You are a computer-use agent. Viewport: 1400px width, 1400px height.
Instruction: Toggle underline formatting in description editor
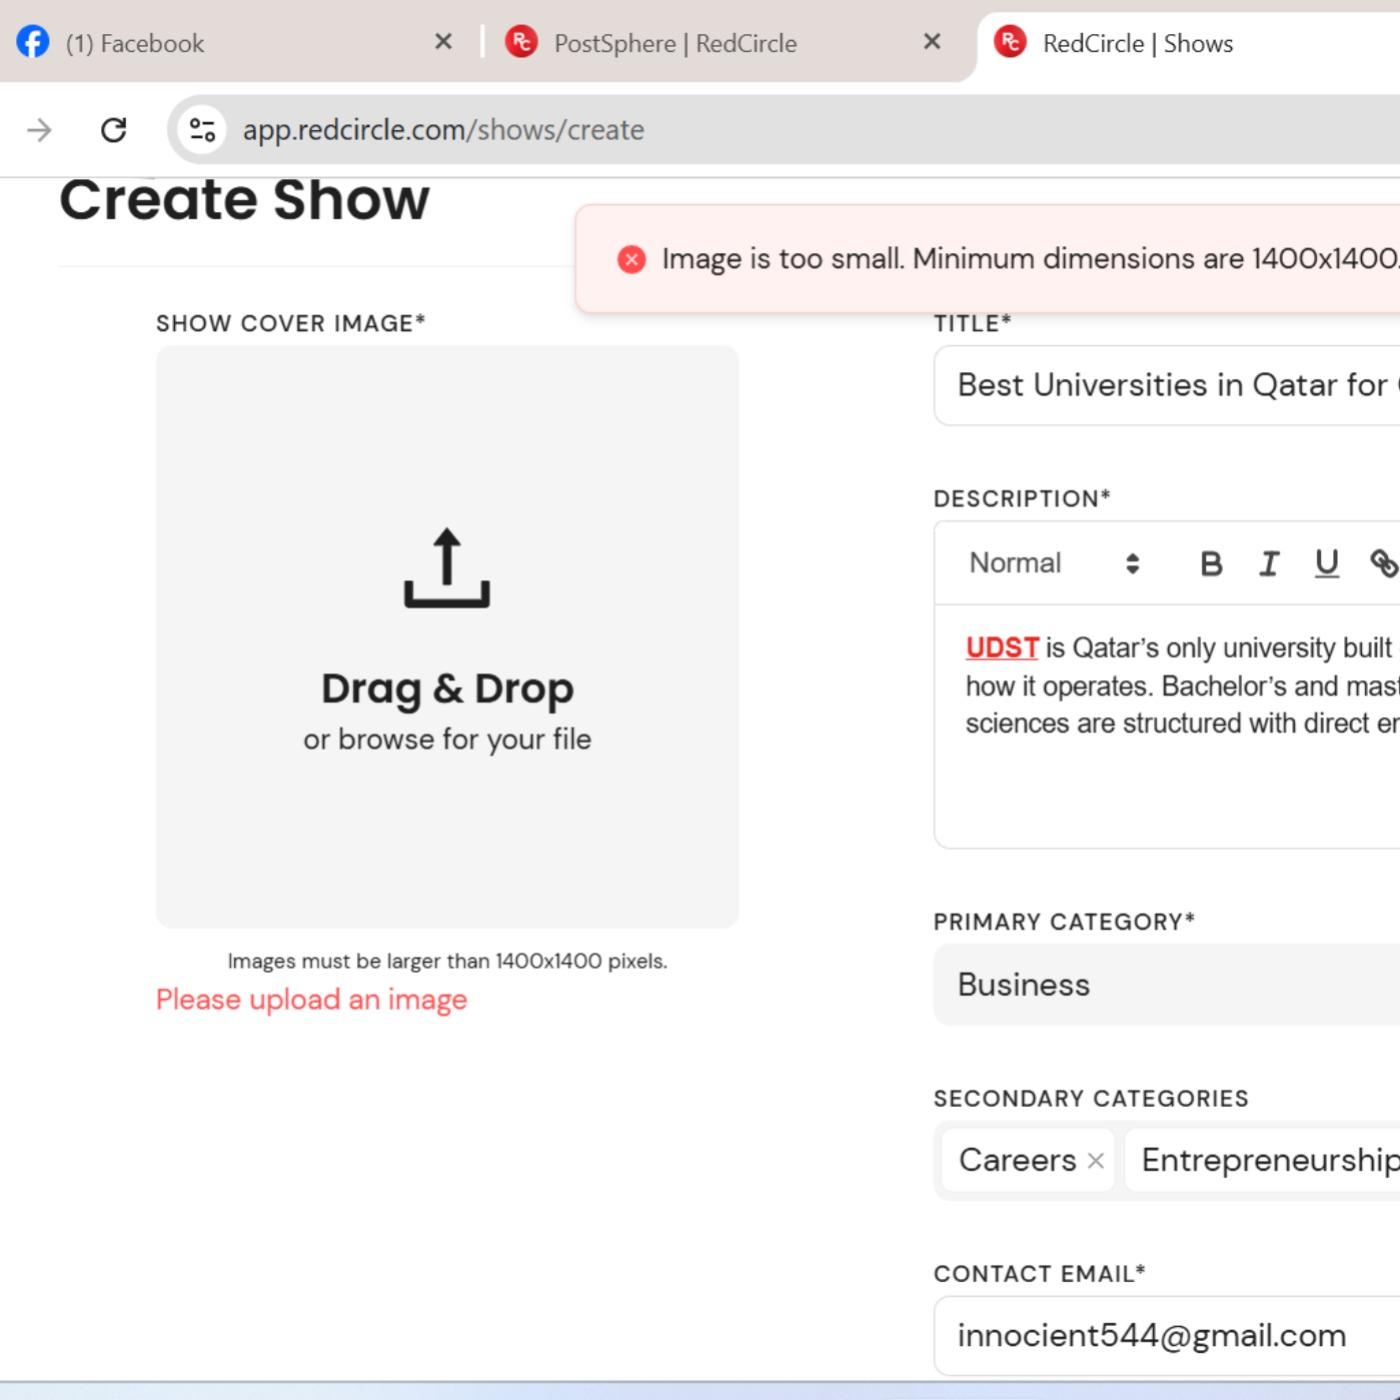point(1327,564)
